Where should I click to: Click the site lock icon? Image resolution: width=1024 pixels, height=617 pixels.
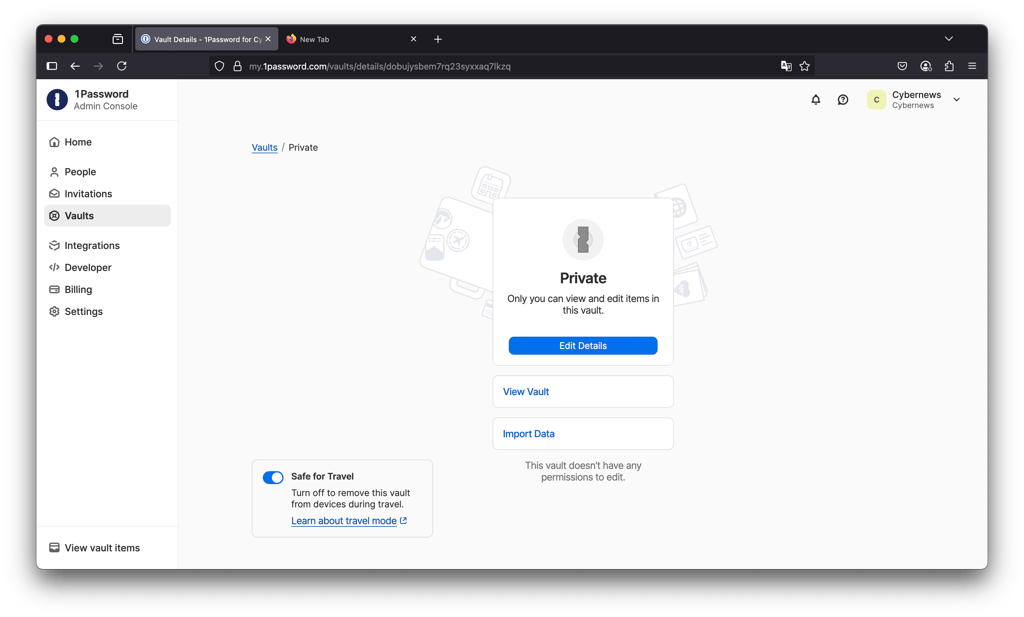point(237,66)
